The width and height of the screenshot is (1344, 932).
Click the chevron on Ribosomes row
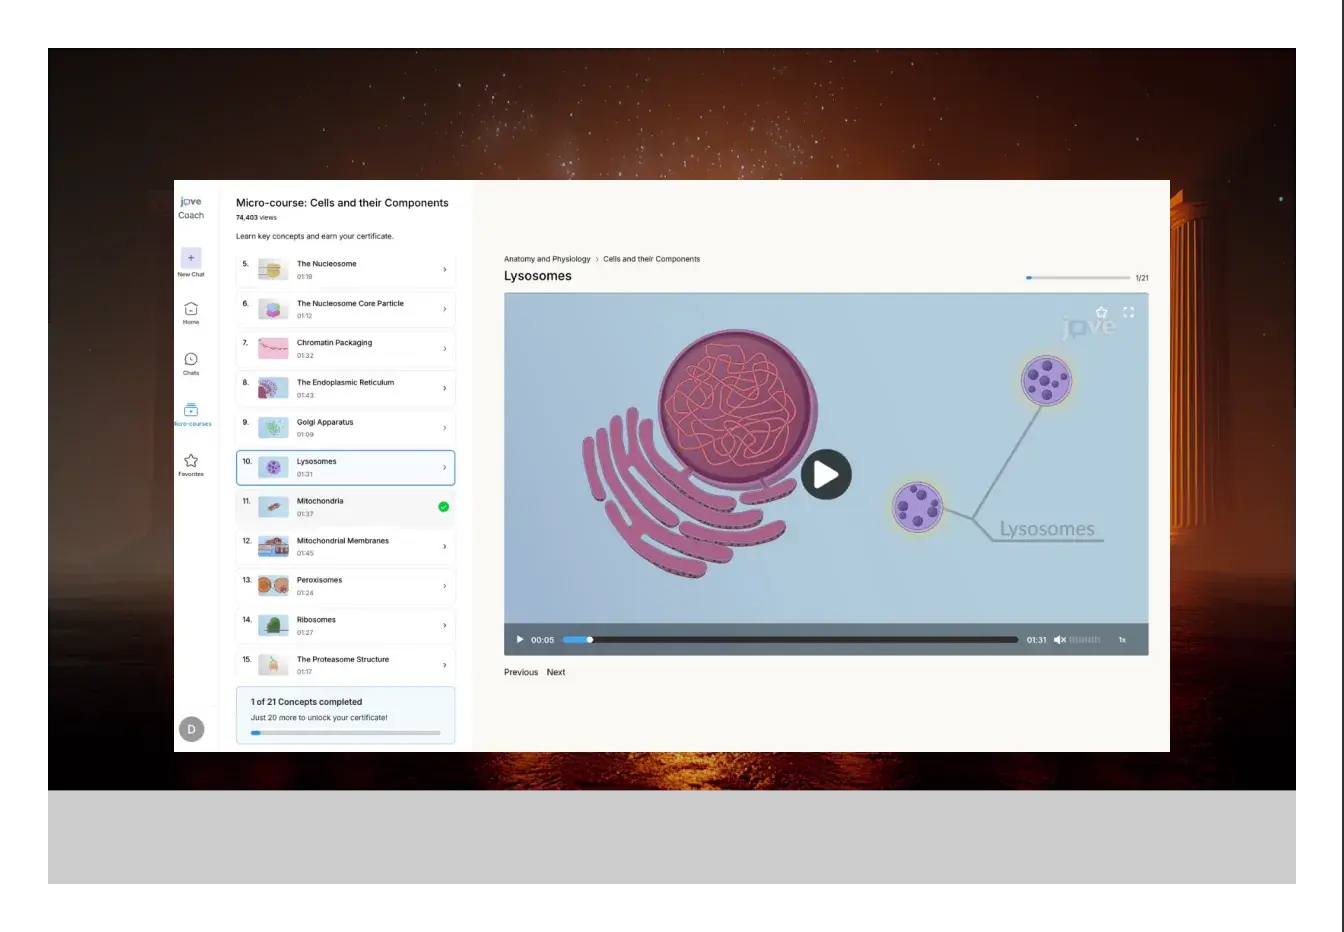click(444, 625)
